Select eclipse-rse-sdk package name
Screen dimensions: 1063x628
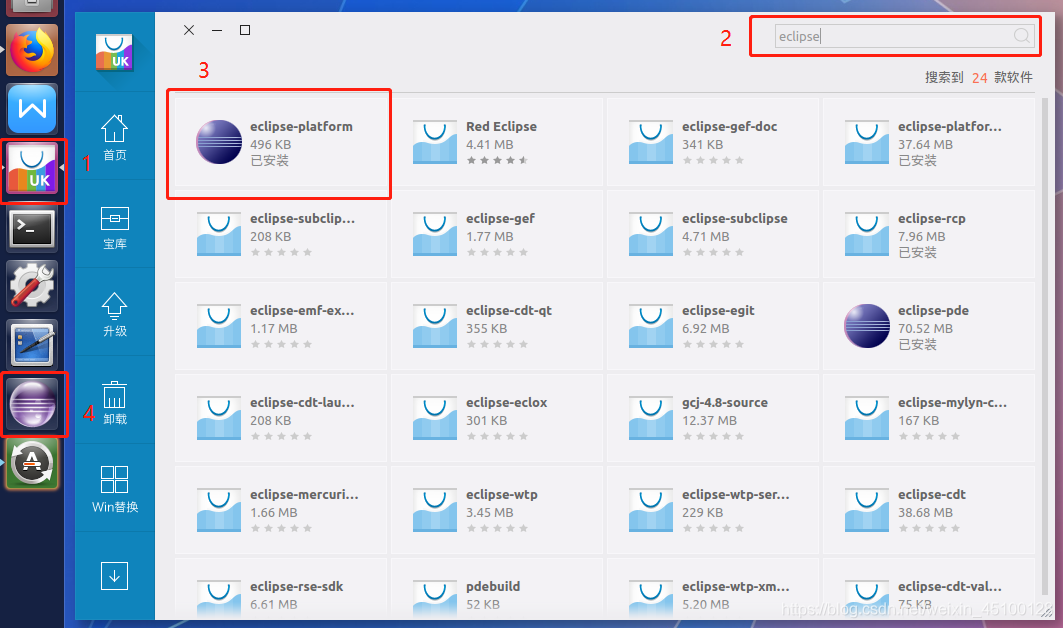(x=296, y=586)
